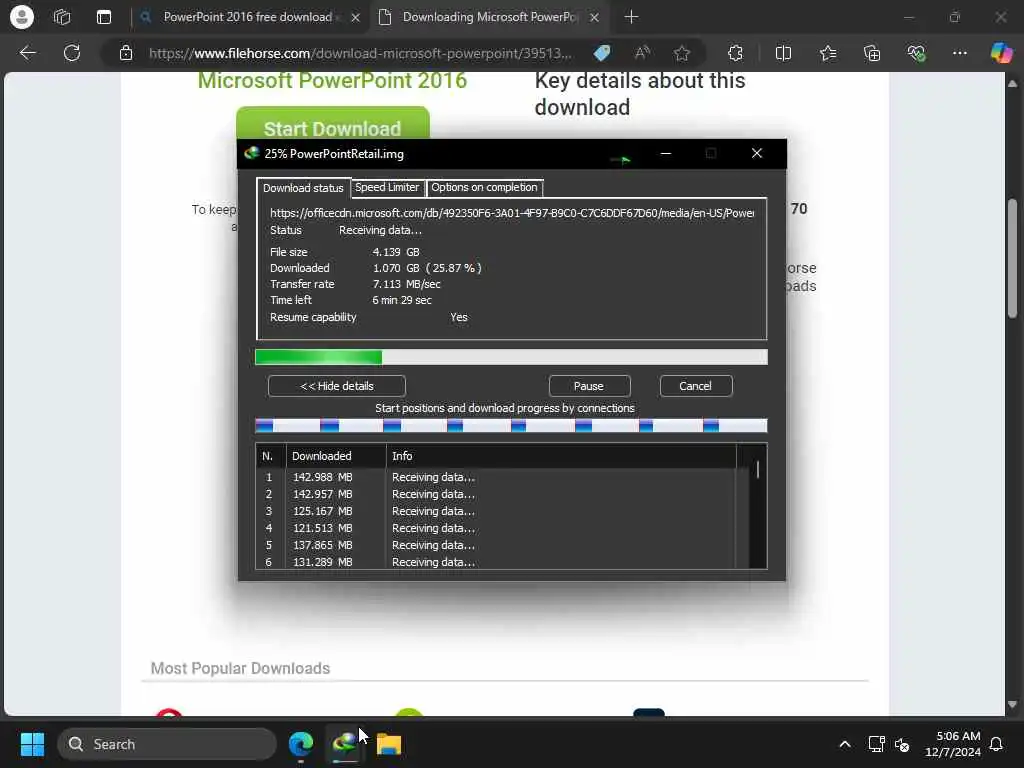This screenshot has width=1024, height=768.
Task: Click the IDM title bar globe icon
Action: (251, 153)
